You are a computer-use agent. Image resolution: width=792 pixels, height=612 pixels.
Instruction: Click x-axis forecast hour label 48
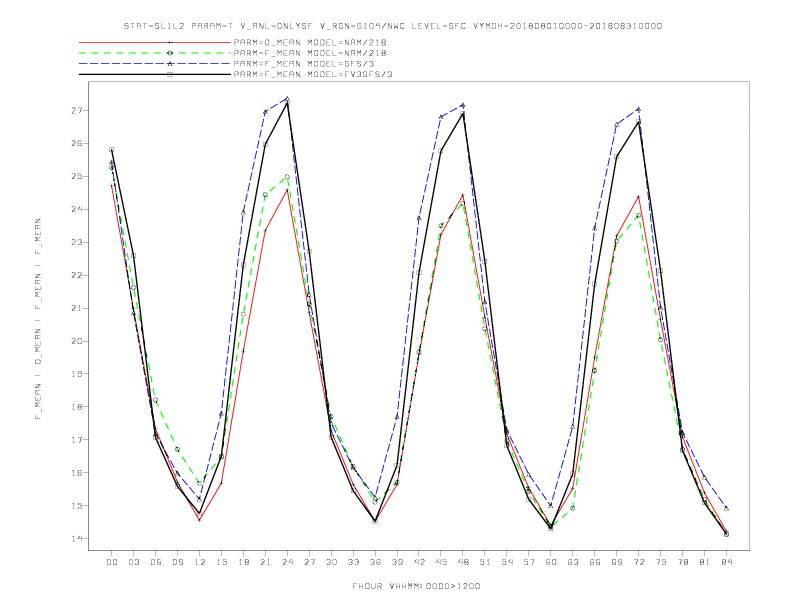coord(463,562)
